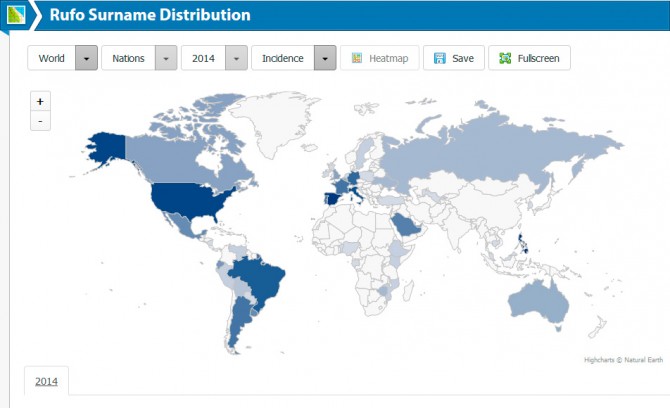The image size is (670, 408).
Task: Click the Forebears logo in the header
Action: (17, 16)
